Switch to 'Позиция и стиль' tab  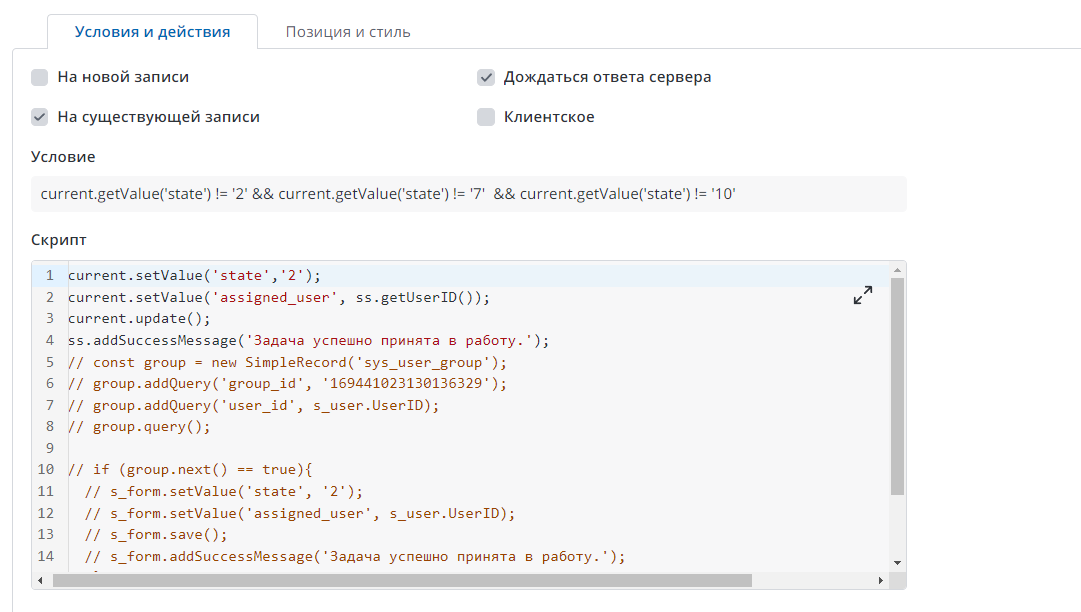[348, 32]
